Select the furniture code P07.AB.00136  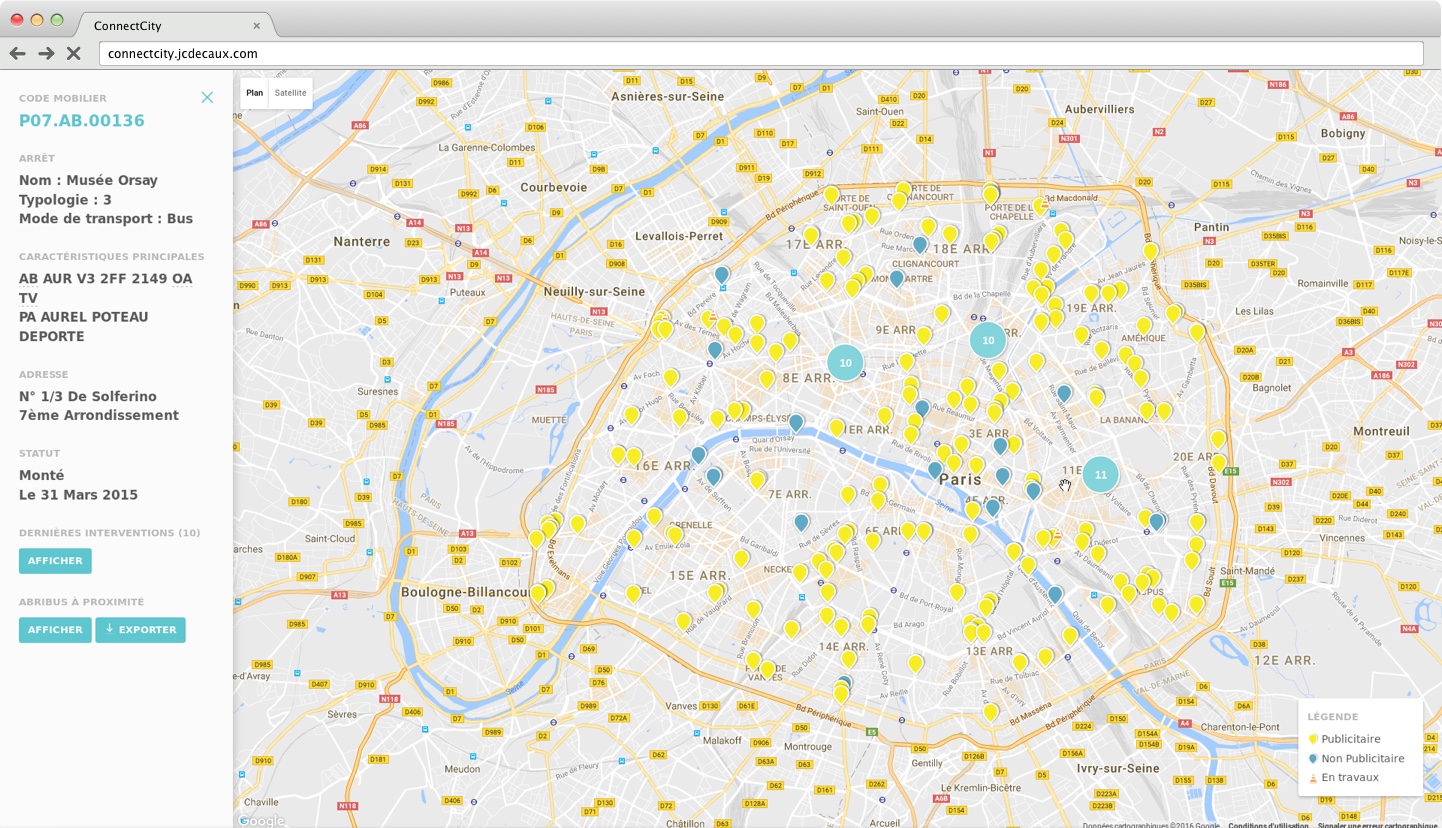point(82,121)
